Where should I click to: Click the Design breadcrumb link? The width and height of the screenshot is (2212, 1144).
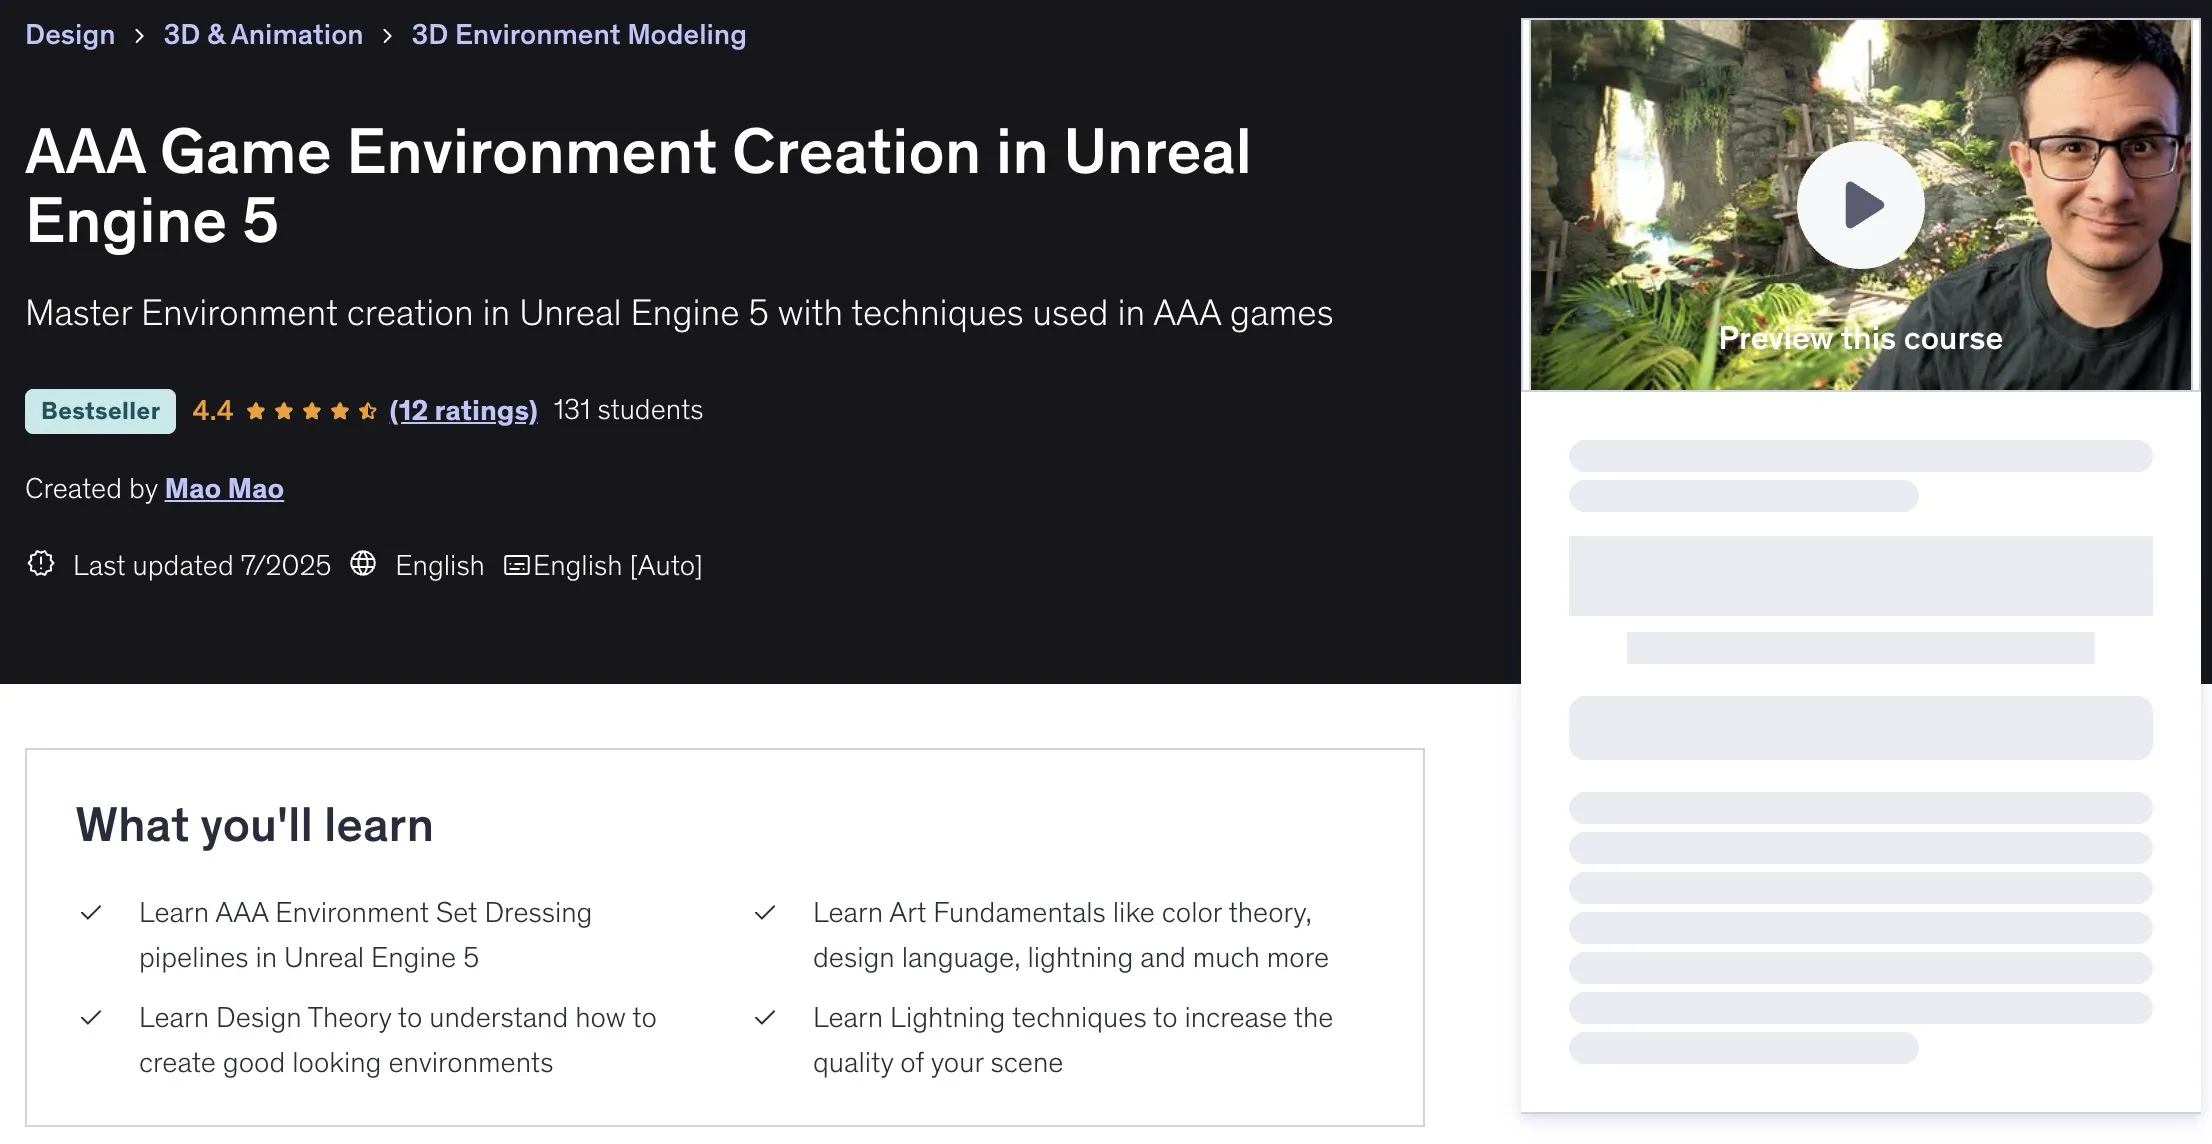click(70, 35)
